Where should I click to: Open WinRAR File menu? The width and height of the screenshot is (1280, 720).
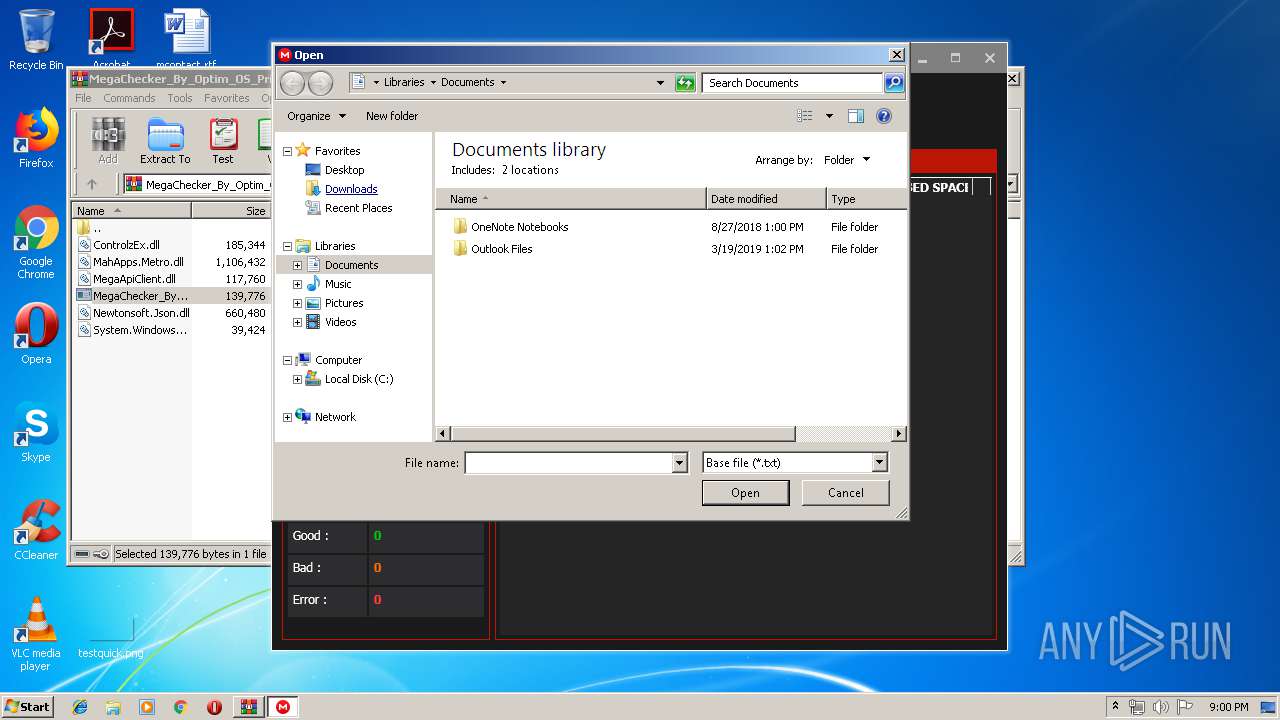coord(83,98)
